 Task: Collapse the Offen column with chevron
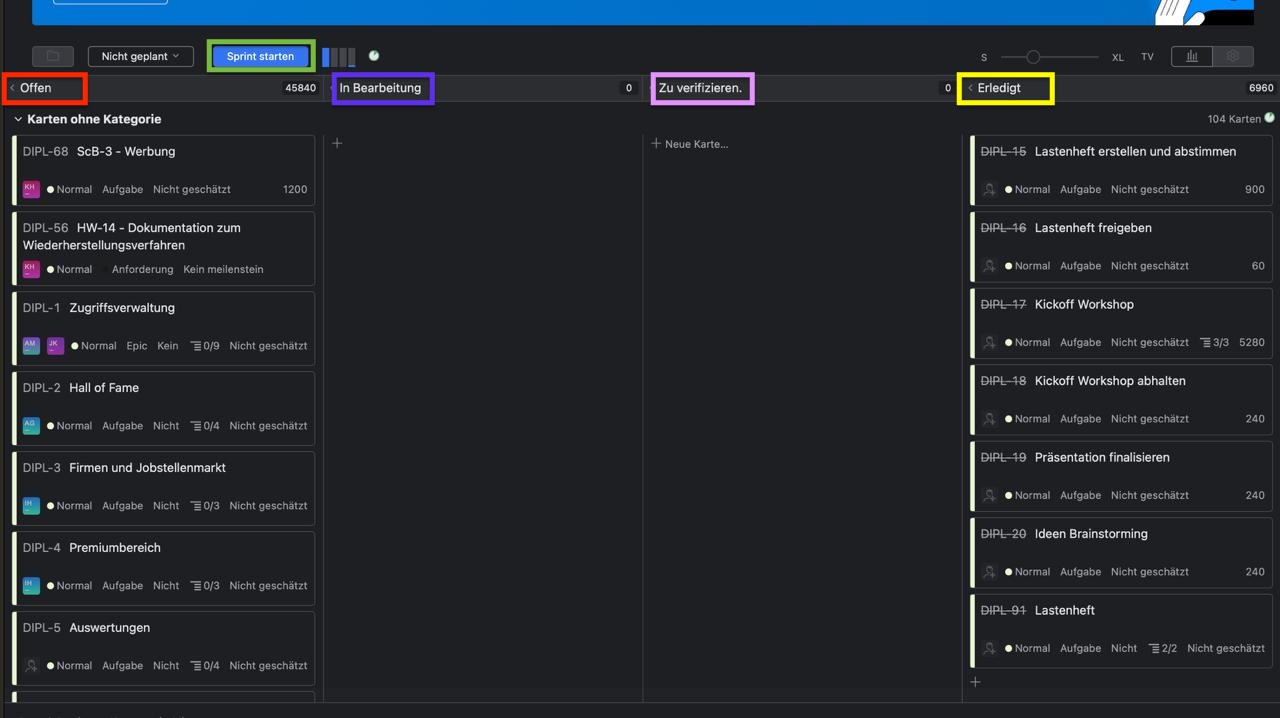pos(12,88)
